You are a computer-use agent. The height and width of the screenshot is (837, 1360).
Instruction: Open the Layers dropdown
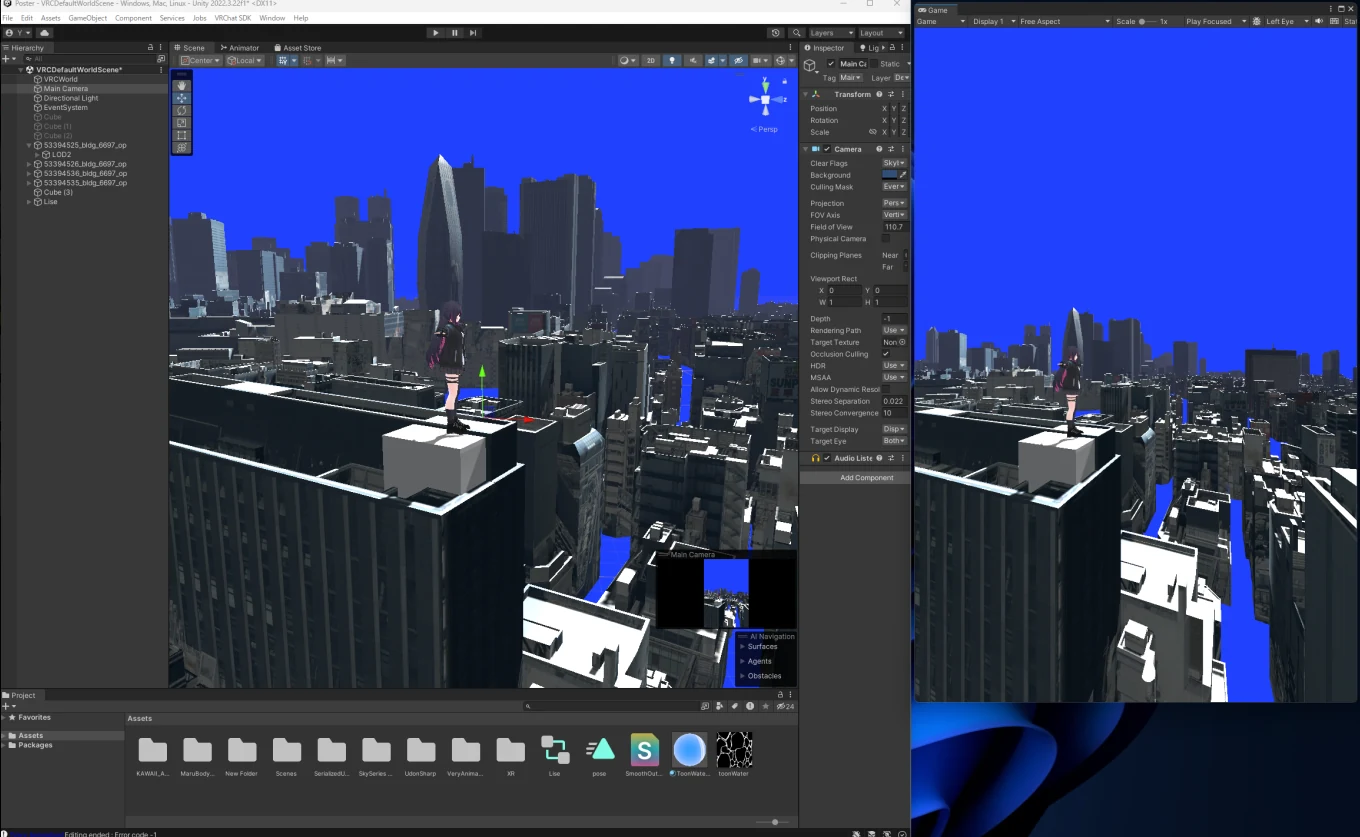[x=831, y=33]
